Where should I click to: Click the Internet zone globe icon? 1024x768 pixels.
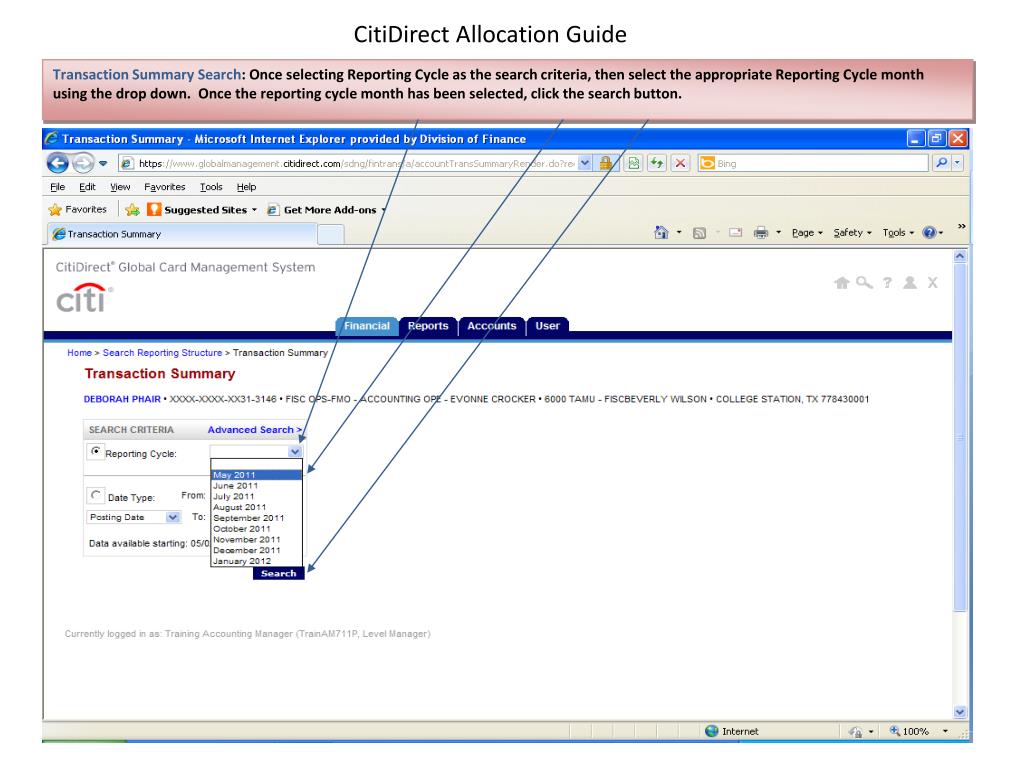point(712,731)
